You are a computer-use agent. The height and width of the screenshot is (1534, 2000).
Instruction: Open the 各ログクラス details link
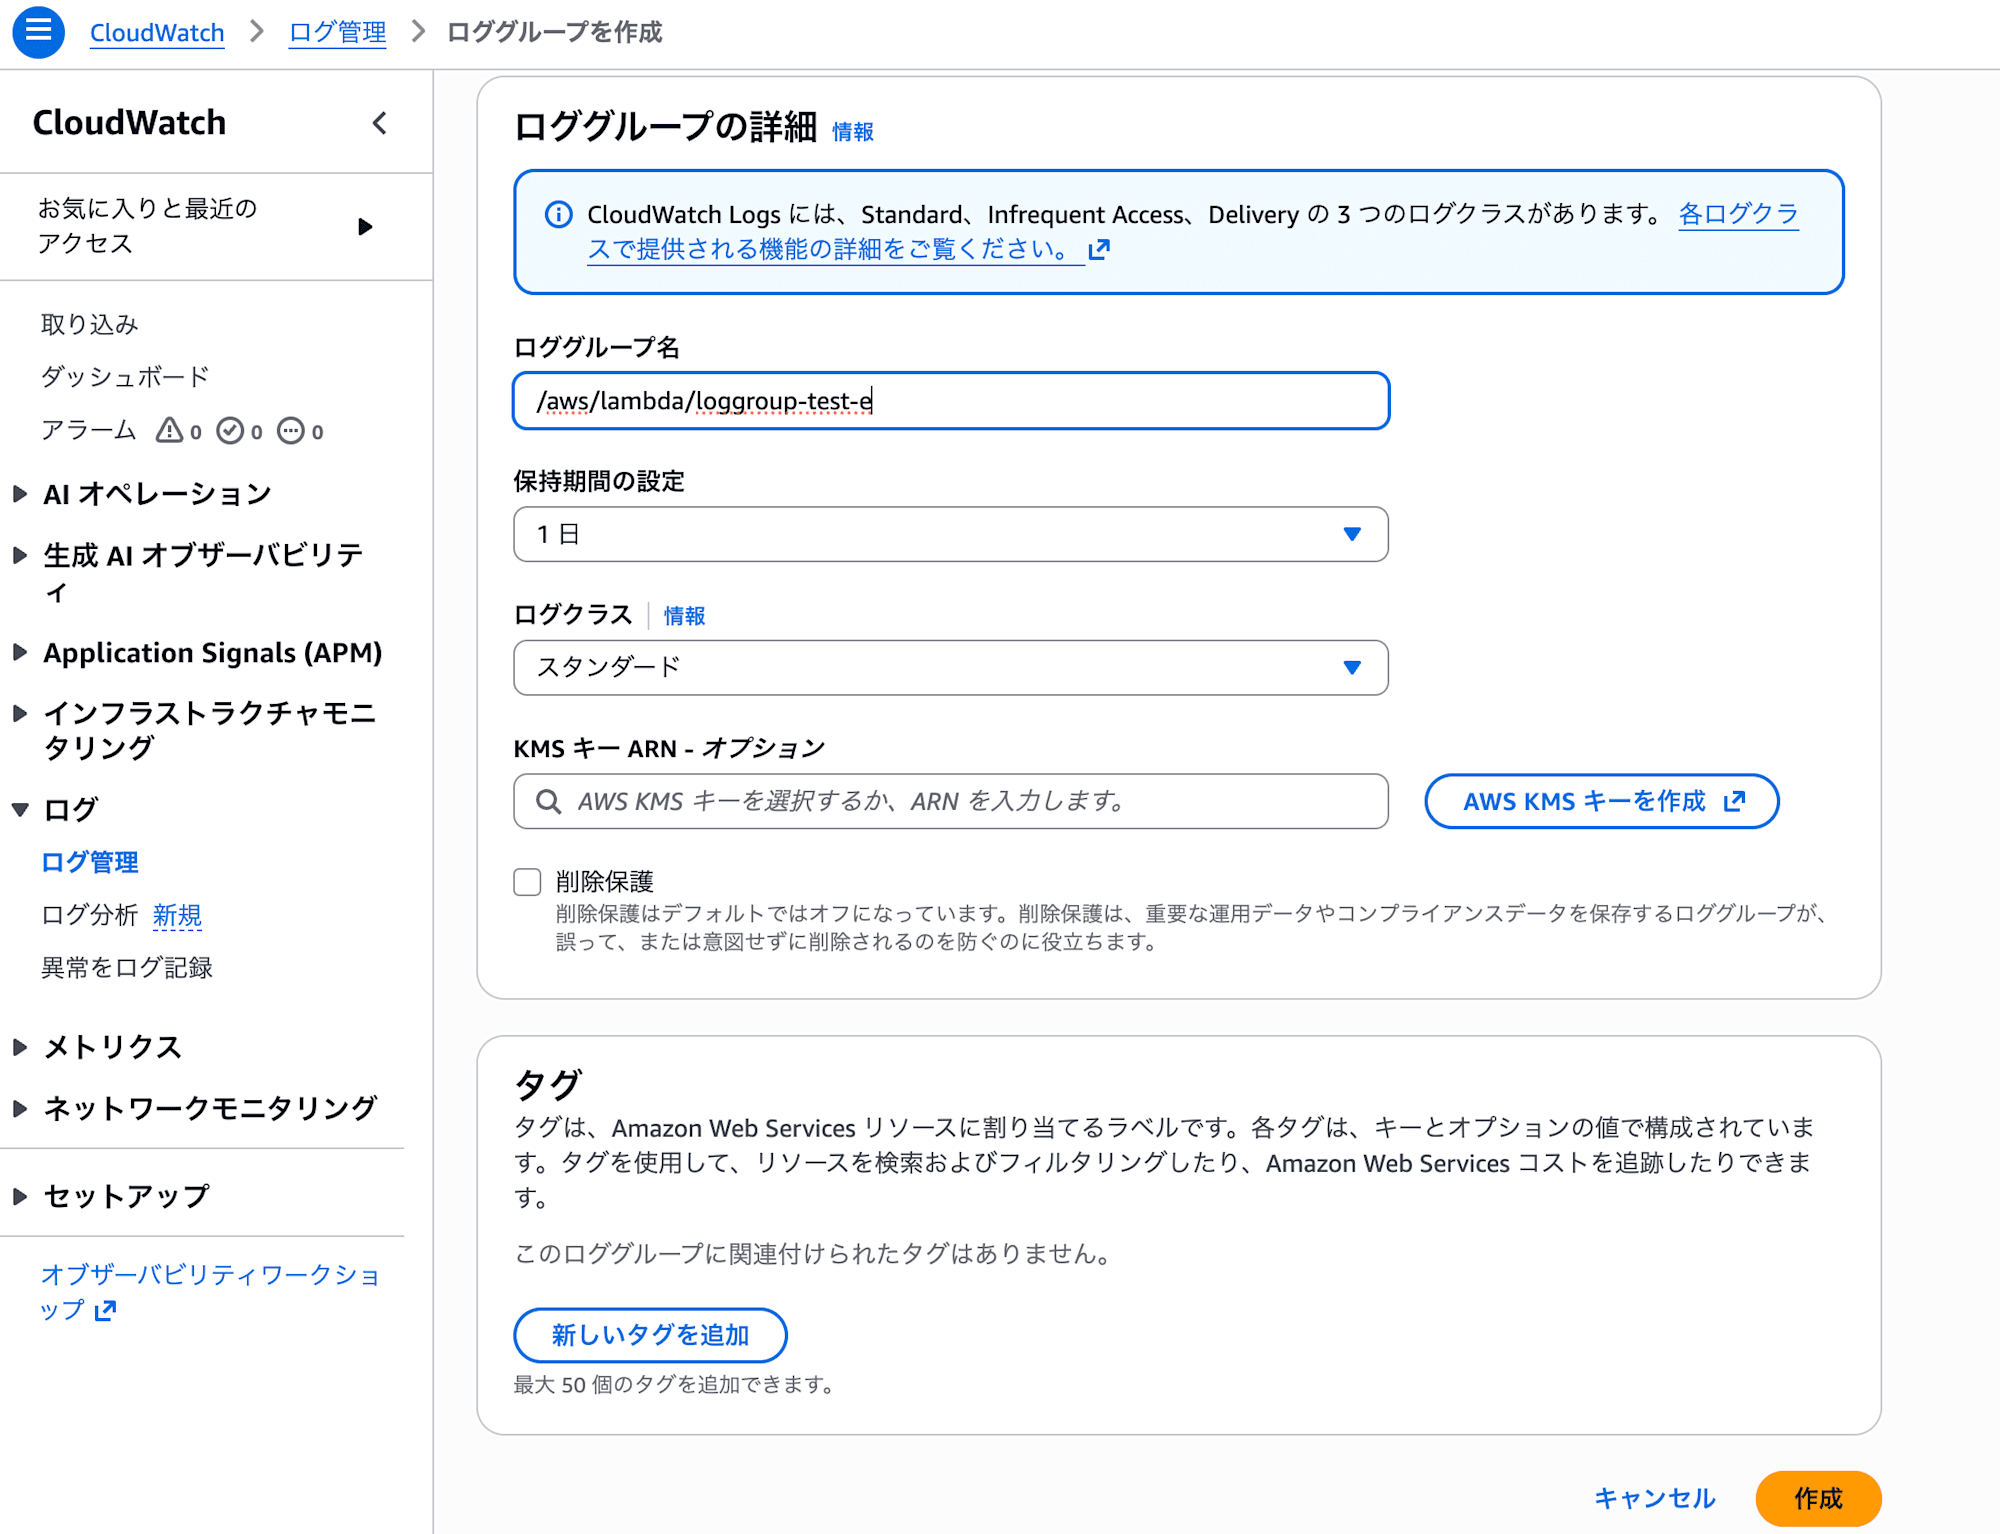[x=1193, y=231]
